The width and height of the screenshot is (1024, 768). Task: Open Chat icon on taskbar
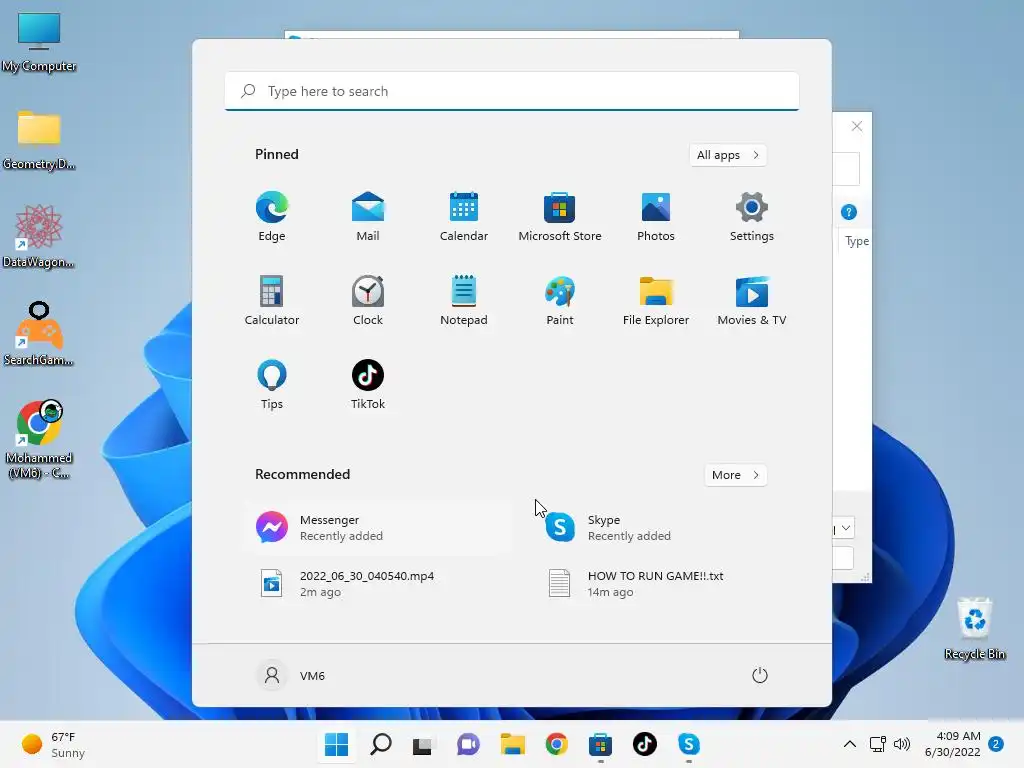[x=468, y=744]
